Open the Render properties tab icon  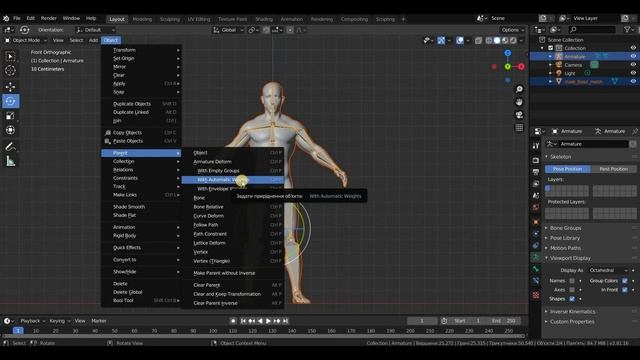pyautogui.click(x=536, y=160)
